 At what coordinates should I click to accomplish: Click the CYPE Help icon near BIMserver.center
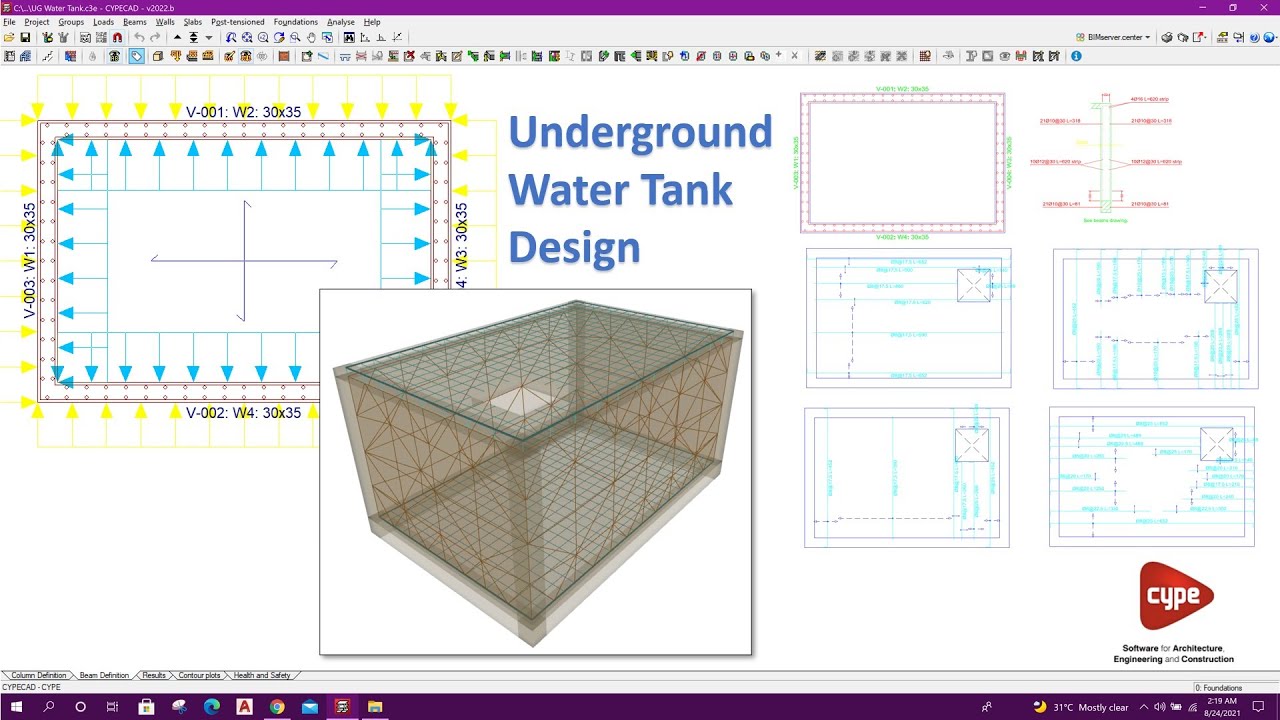click(x=1254, y=37)
